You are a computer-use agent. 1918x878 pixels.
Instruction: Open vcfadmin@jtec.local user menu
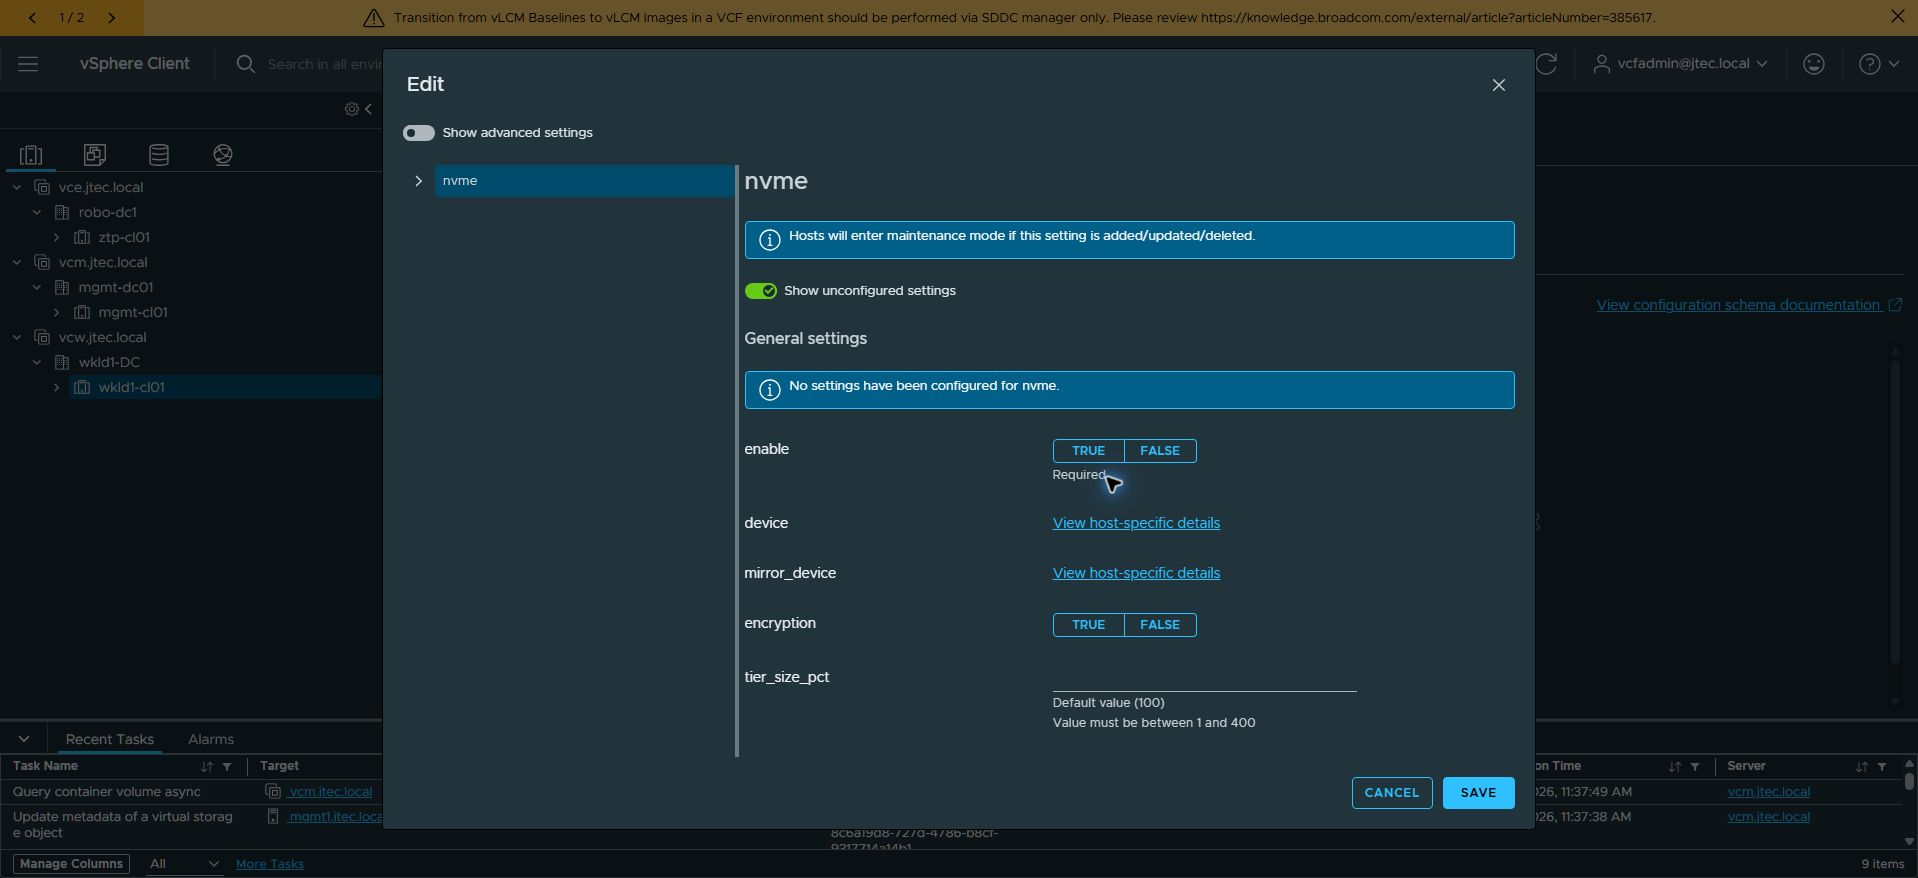coord(1680,64)
